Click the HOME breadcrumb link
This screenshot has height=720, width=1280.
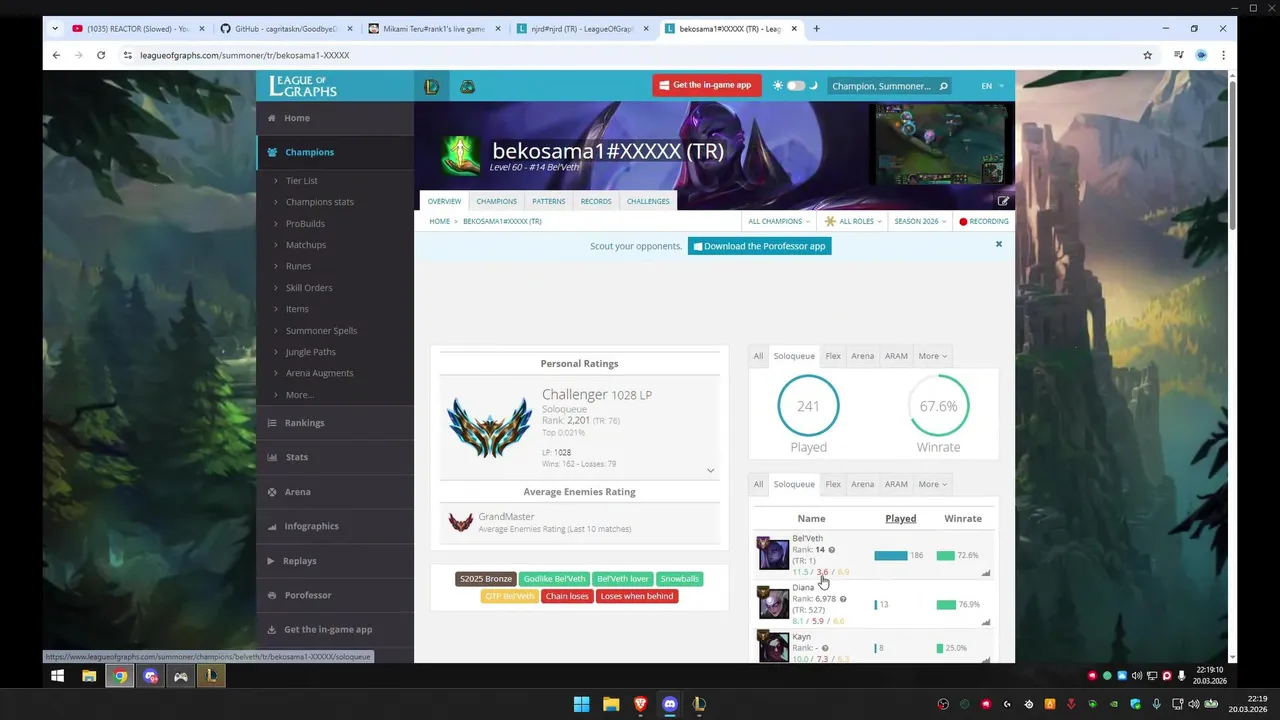pyautogui.click(x=439, y=221)
